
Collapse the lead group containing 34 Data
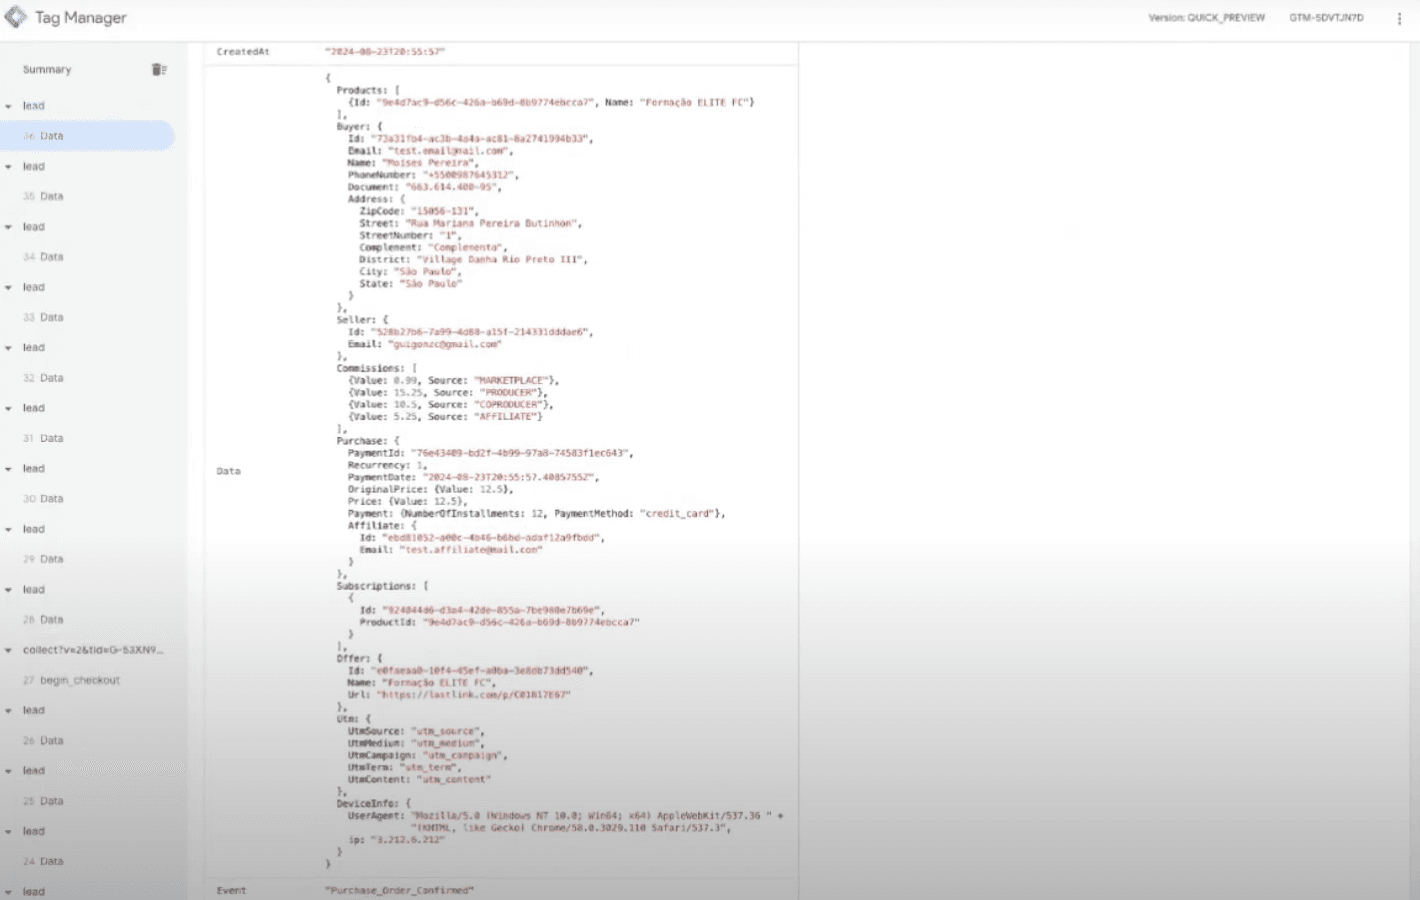(x=8, y=227)
